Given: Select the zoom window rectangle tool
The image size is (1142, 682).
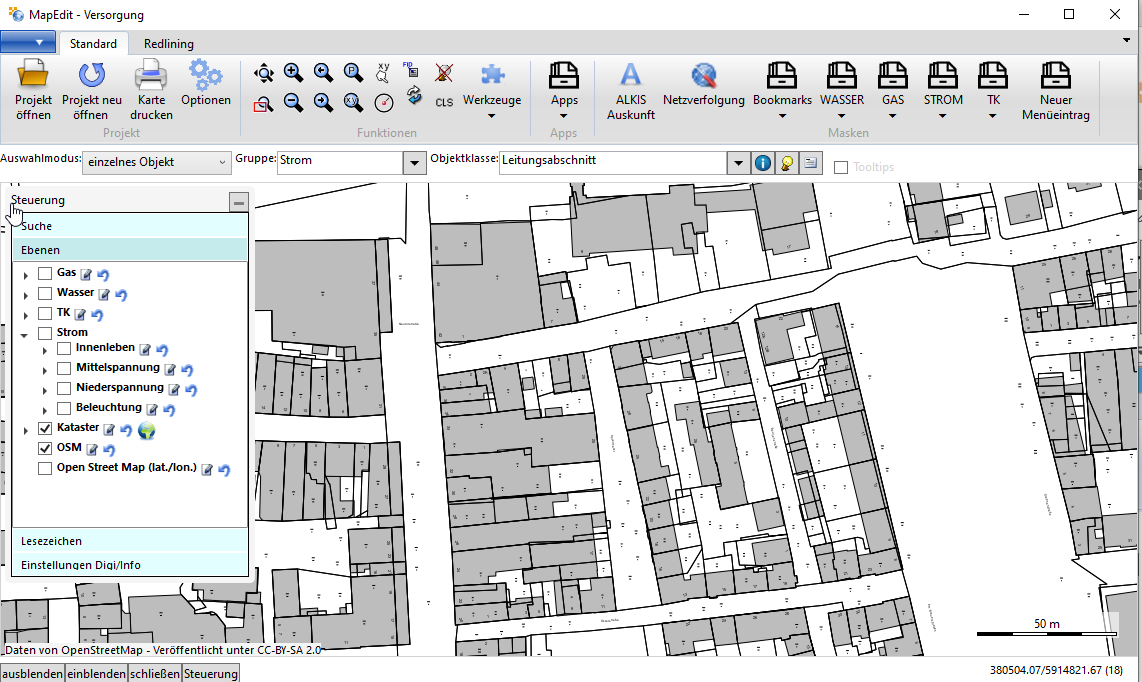Looking at the screenshot, I should coord(263,103).
